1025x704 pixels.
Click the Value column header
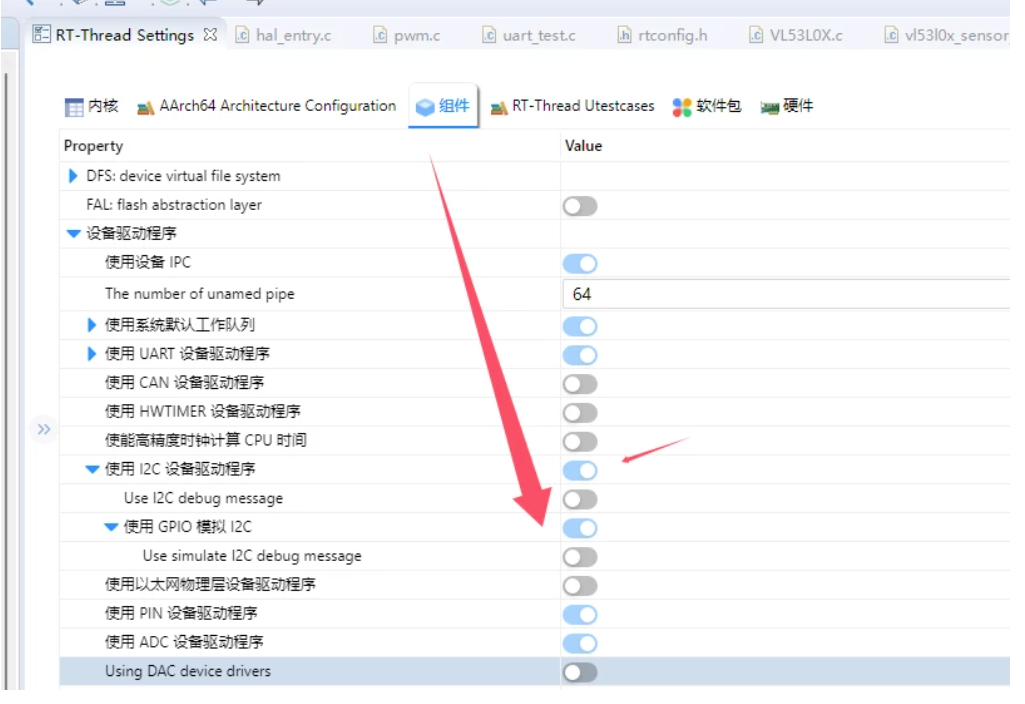583,146
